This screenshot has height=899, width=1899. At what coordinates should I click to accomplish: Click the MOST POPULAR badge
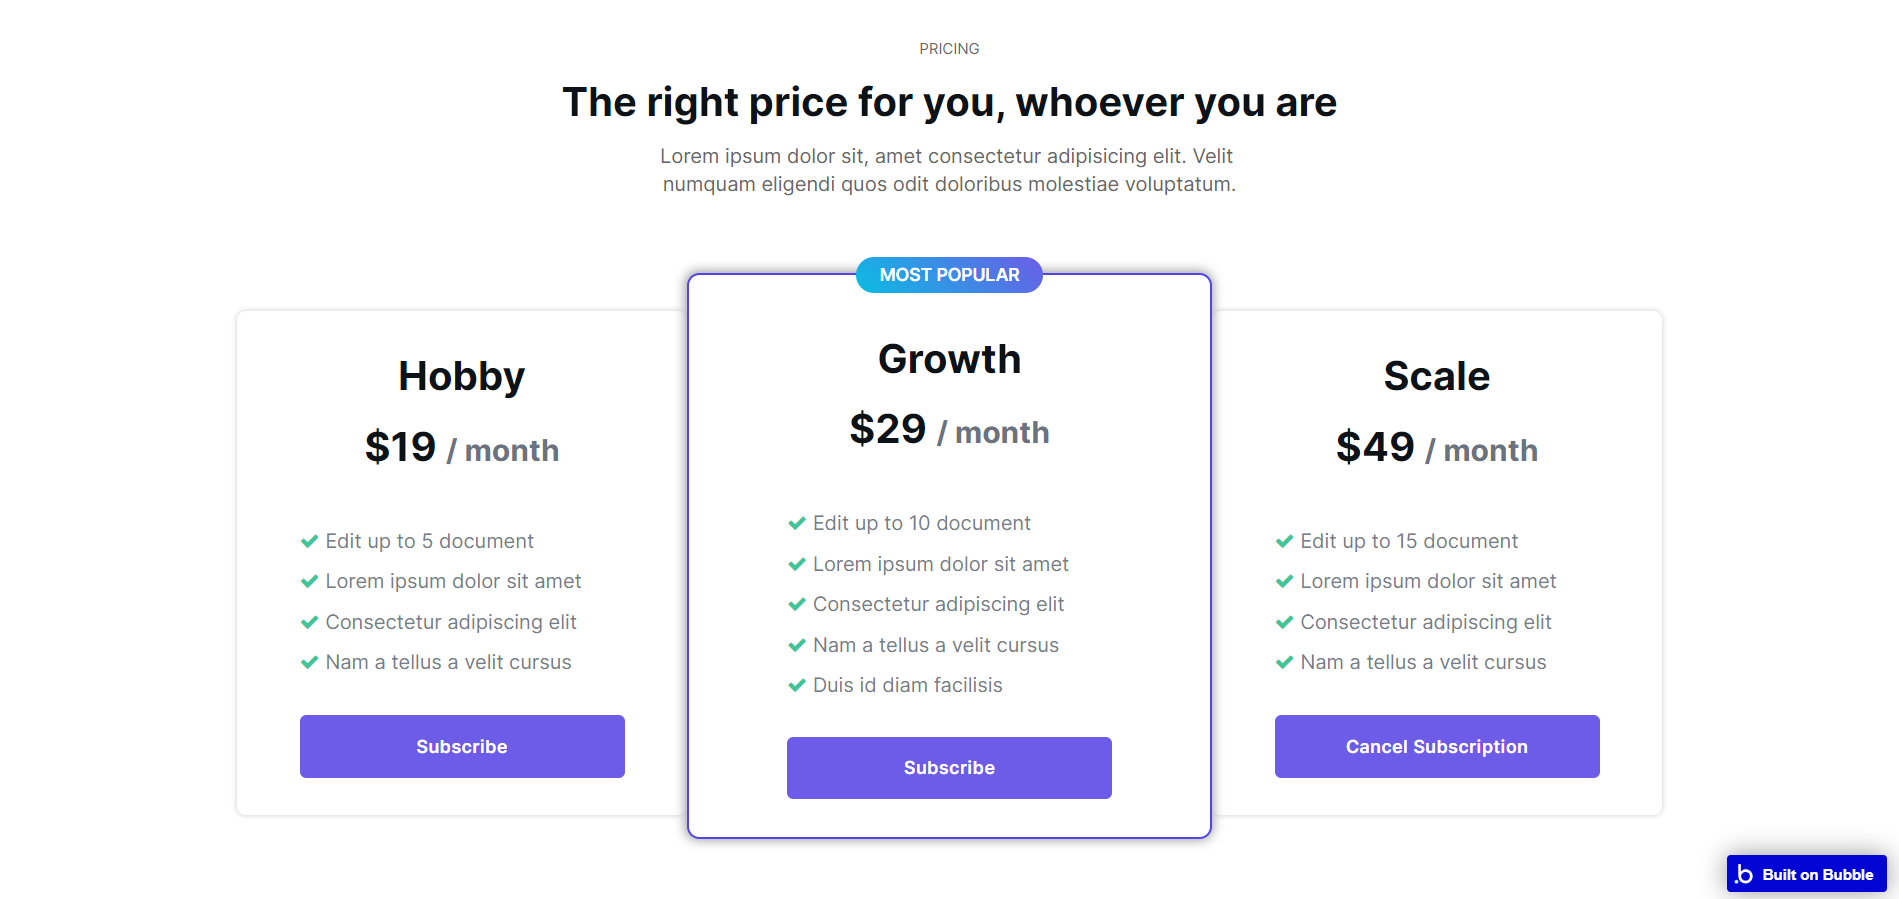point(949,275)
